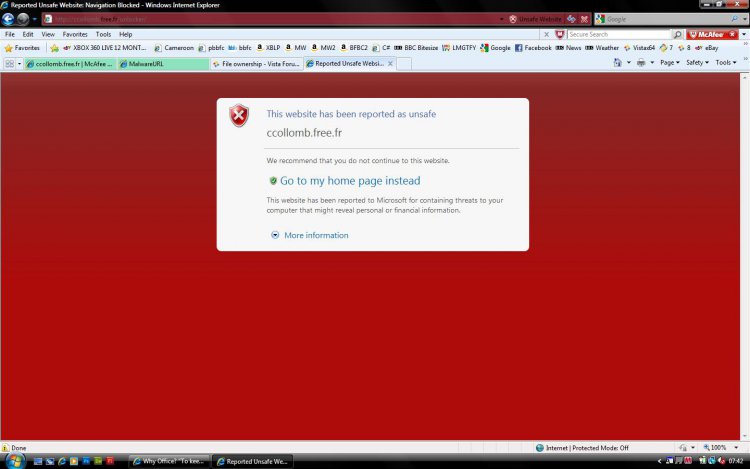The height and width of the screenshot is (469, 750).
Task: Click the Google search magnifier button
Action: [734, 19]
